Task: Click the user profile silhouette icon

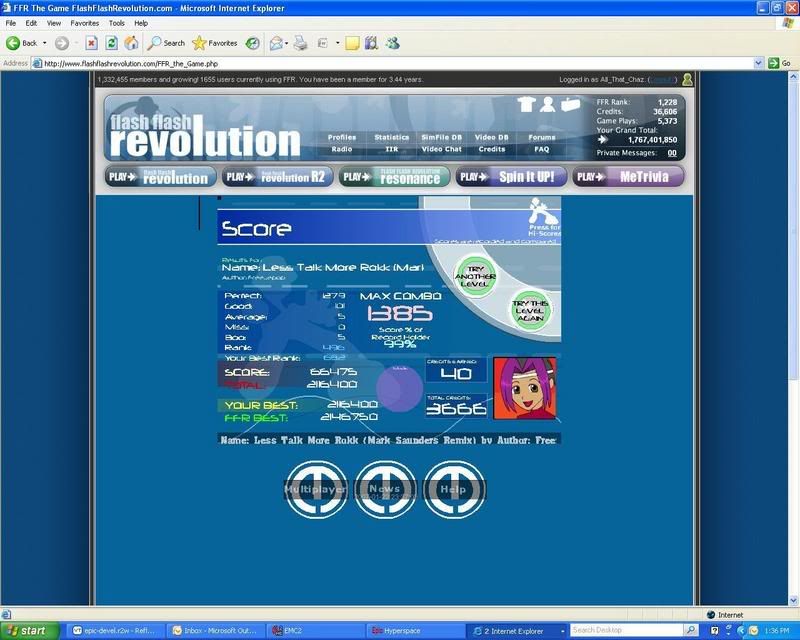Action: 548,104
